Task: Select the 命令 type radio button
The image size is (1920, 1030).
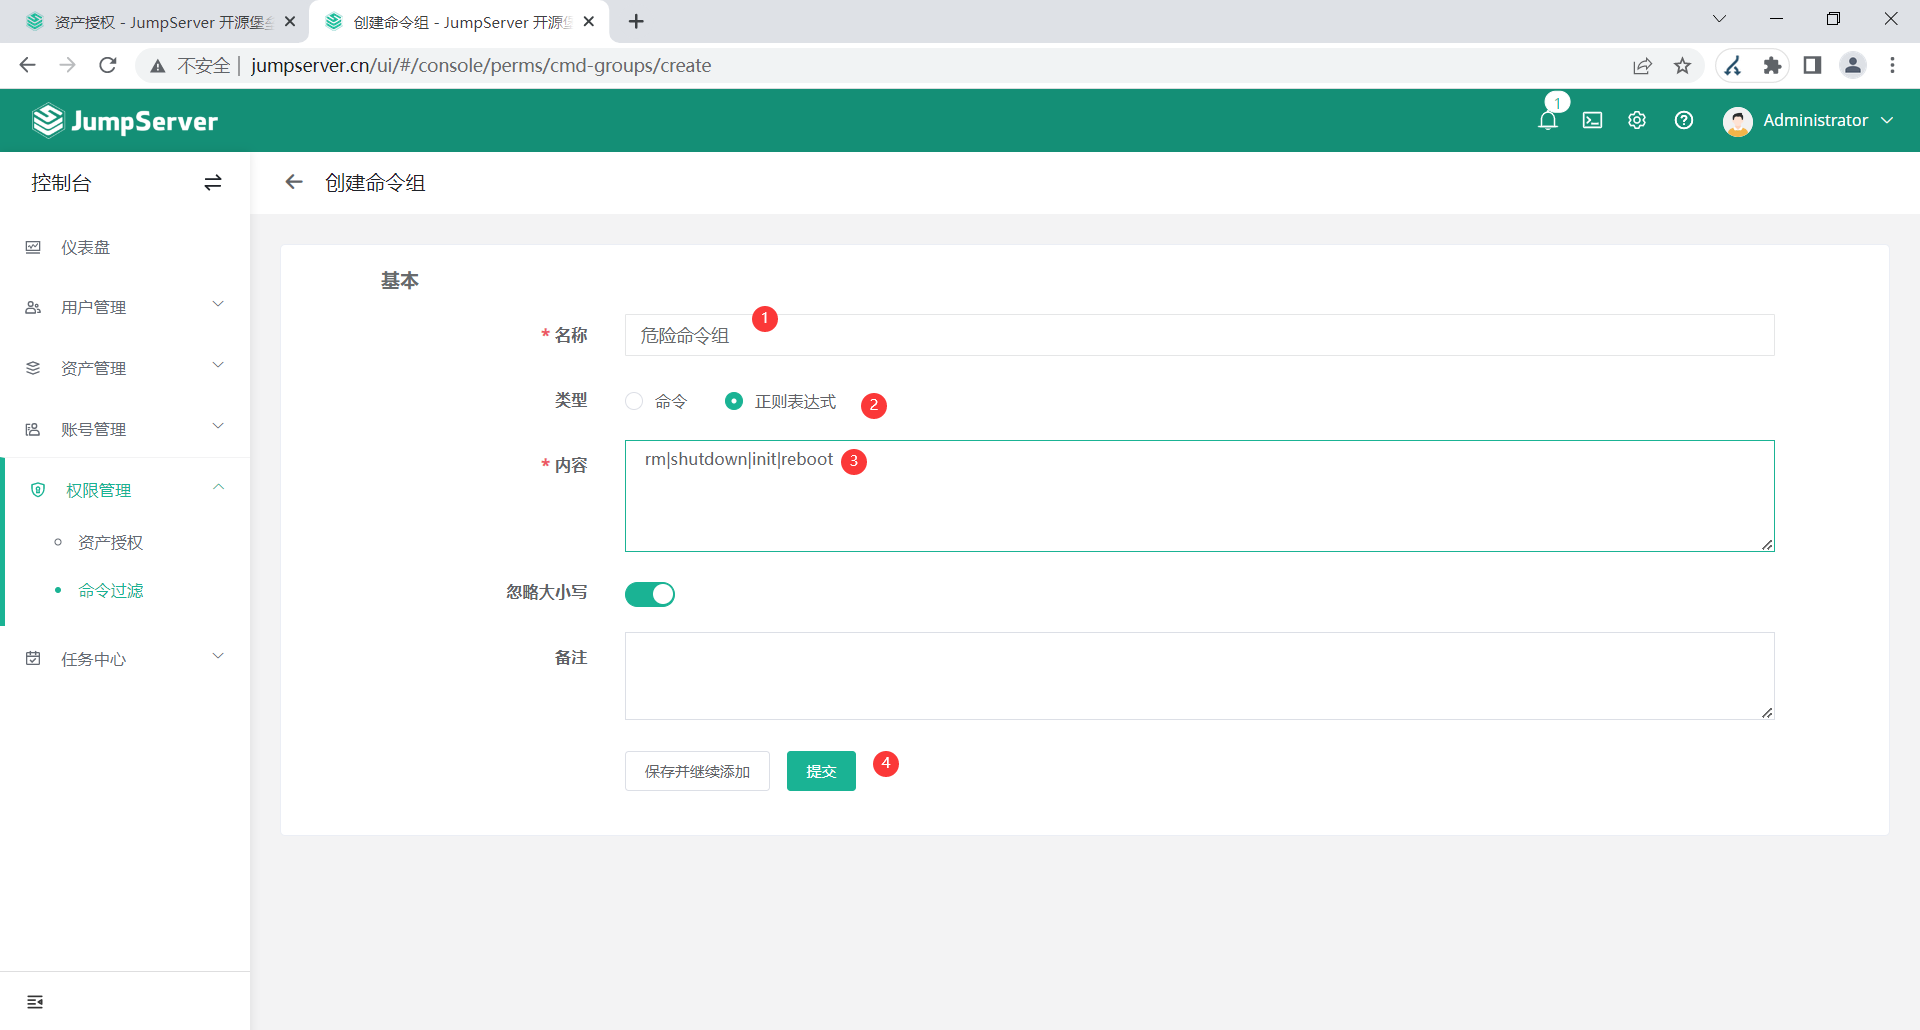Action: click(634, 401)
